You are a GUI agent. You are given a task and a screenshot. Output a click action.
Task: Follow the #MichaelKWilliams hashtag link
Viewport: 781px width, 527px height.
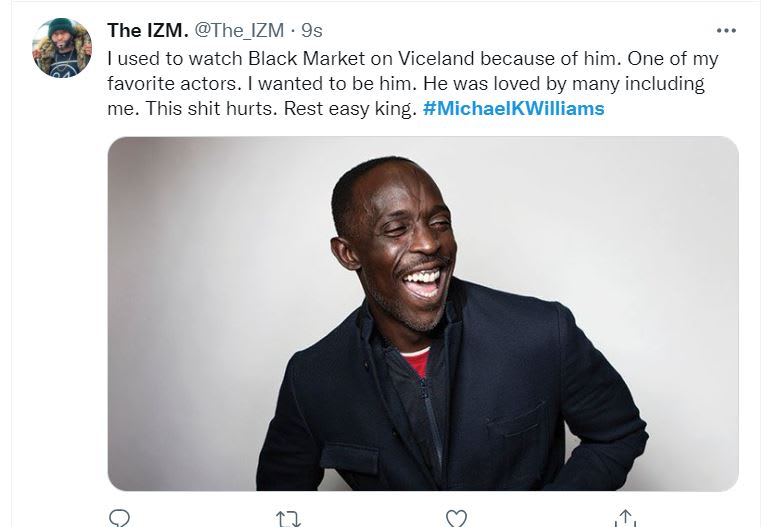coord(514,108)
